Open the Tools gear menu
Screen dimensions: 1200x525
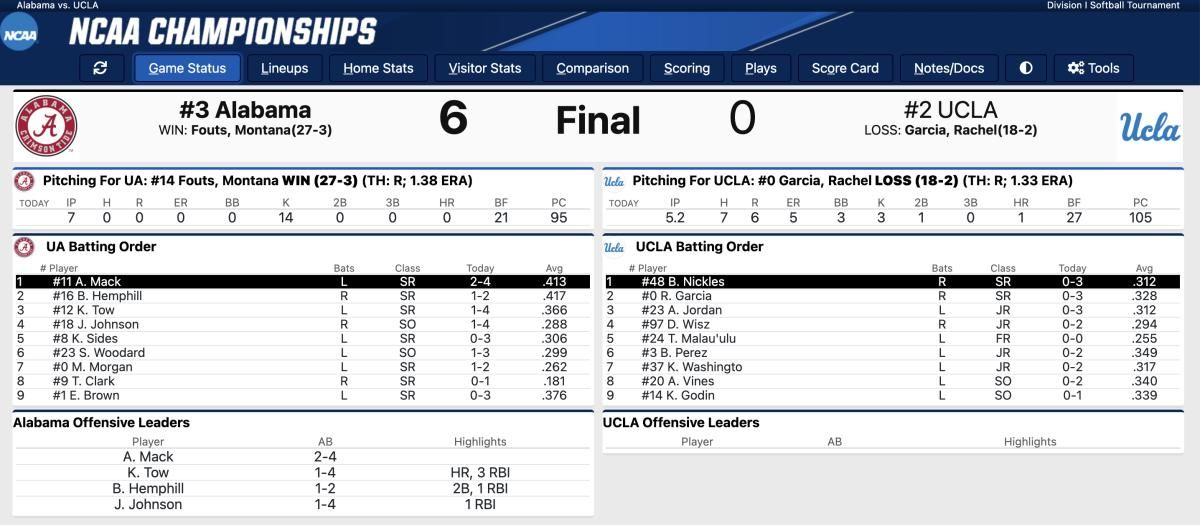(1094, 68)
